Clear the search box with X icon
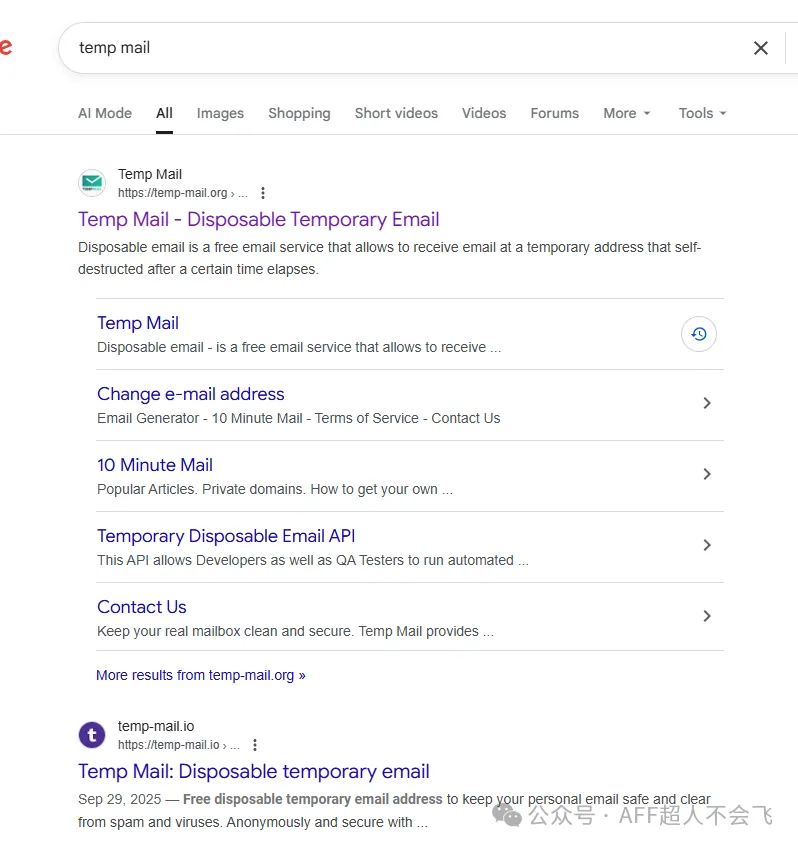 [761, 48]
